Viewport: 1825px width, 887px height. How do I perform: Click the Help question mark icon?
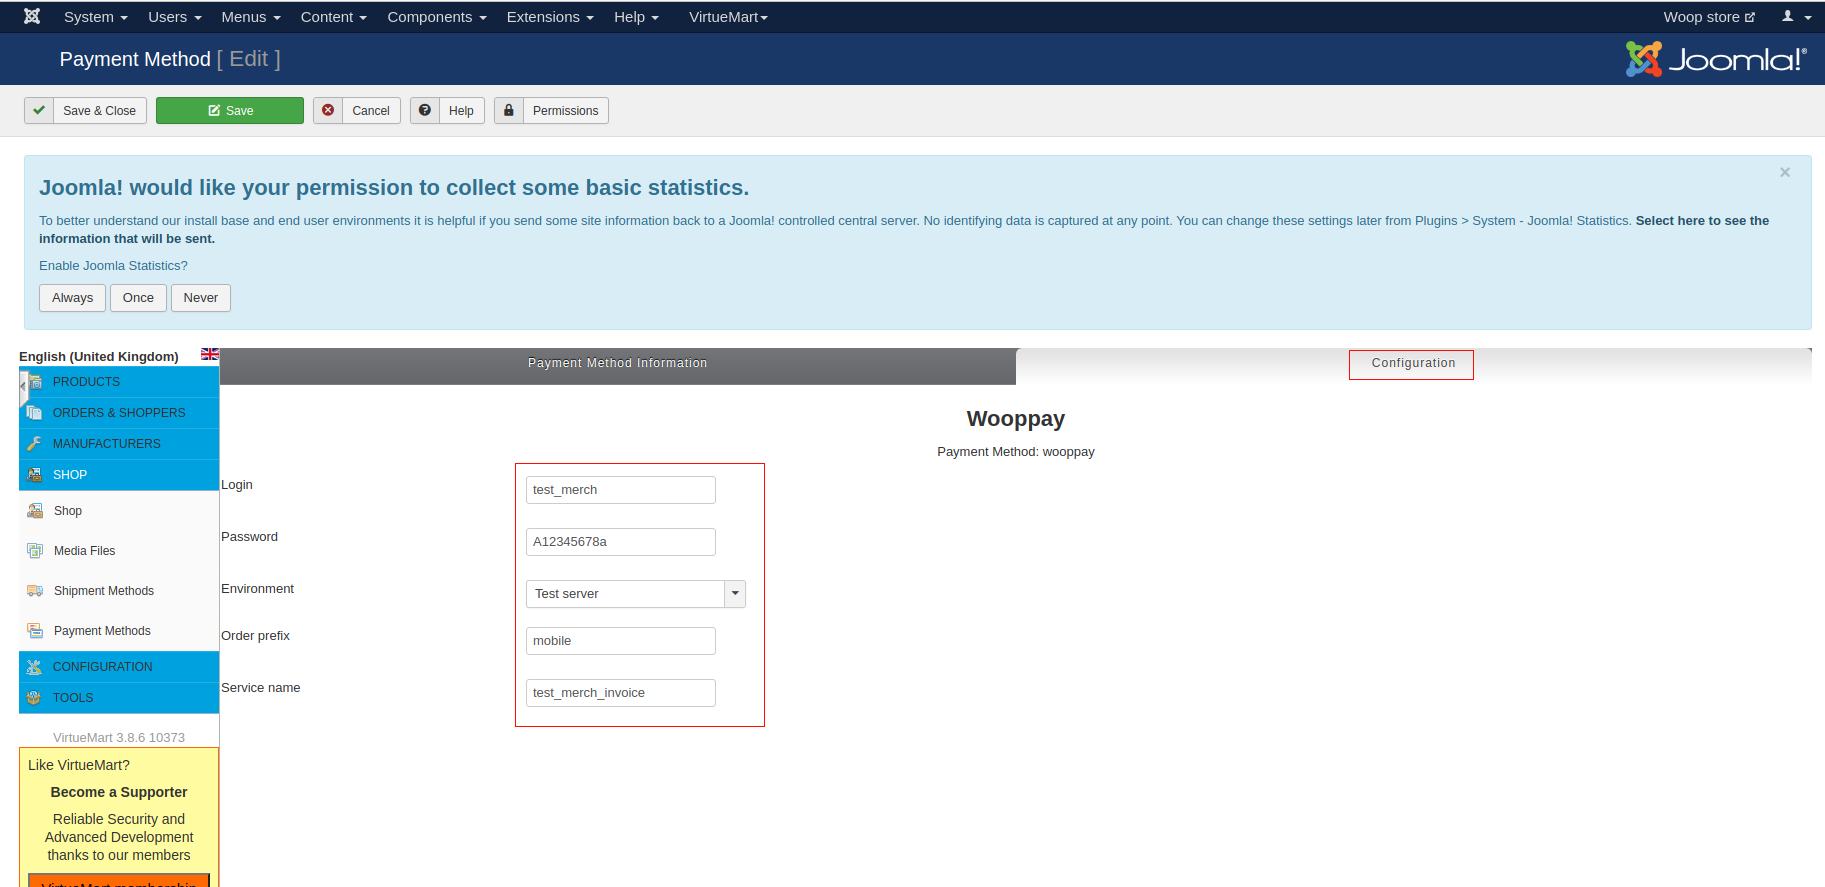click(x=425, y=110)
